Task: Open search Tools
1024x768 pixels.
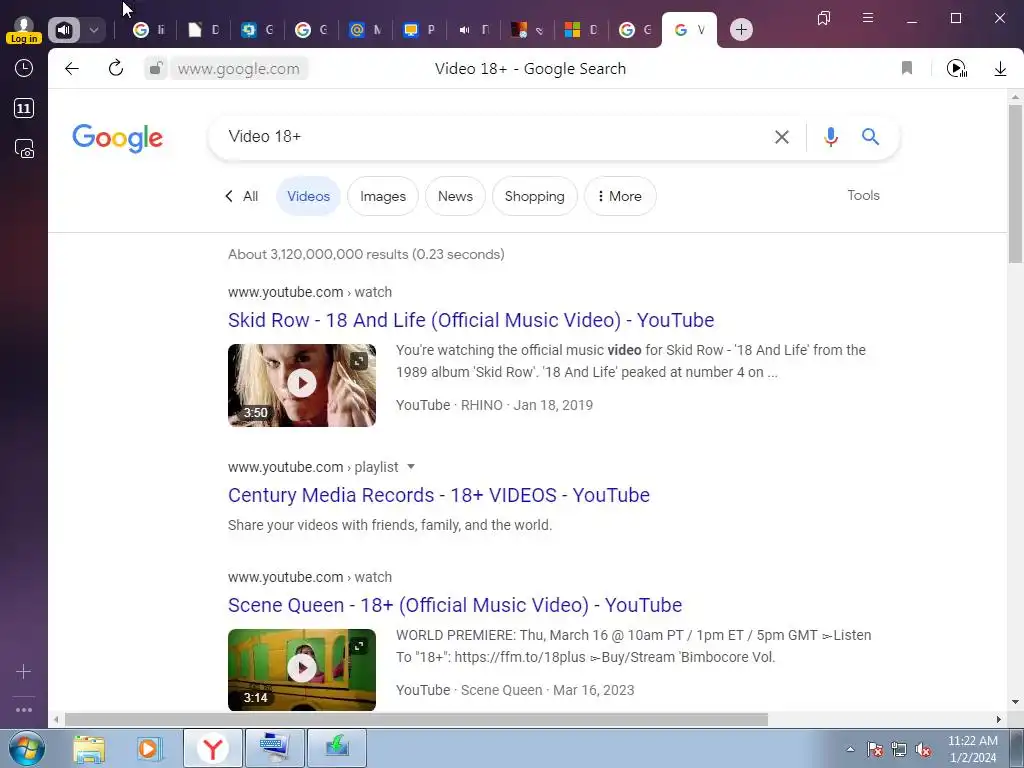Action: point(863,195)
